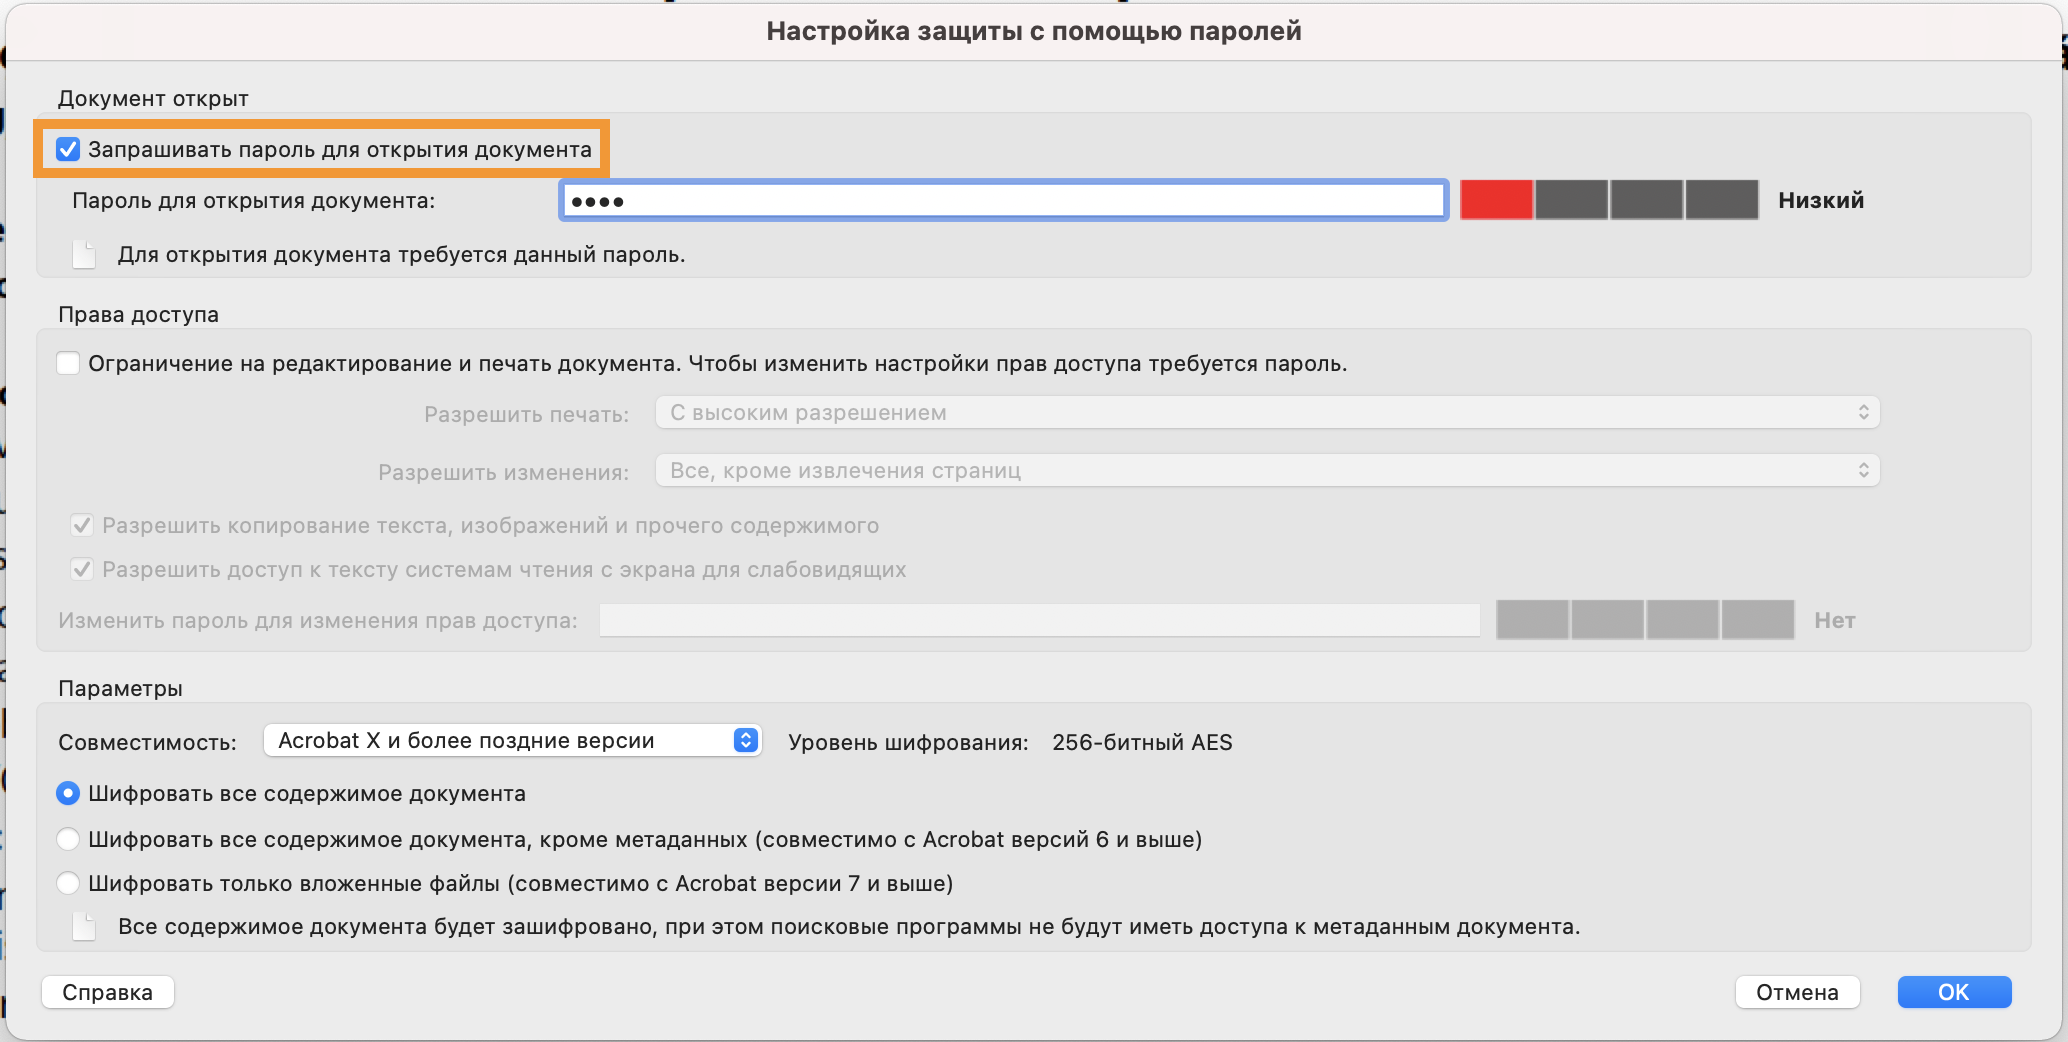Click the last dark segment of the open-password strength meter
The width and height of the screenshot is (2068, 1042).
1721,200
